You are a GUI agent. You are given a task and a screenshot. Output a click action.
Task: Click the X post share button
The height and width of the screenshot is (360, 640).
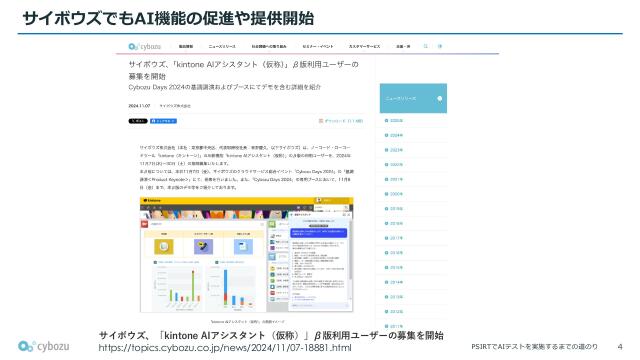[138, 121]
